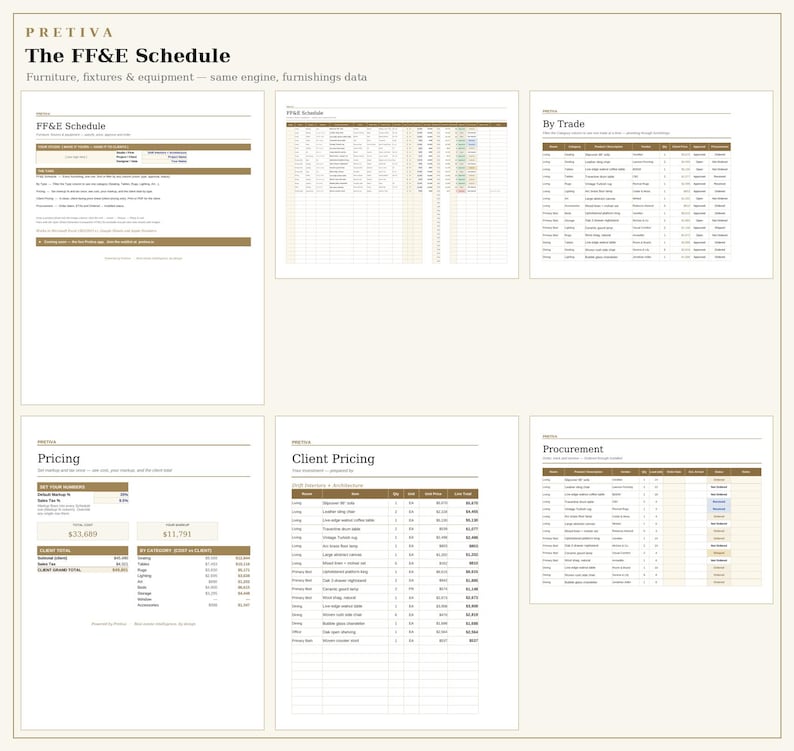
Task: Click "Bubble glass chandelier" row in Client Pricing
Action: click(385, 623)
